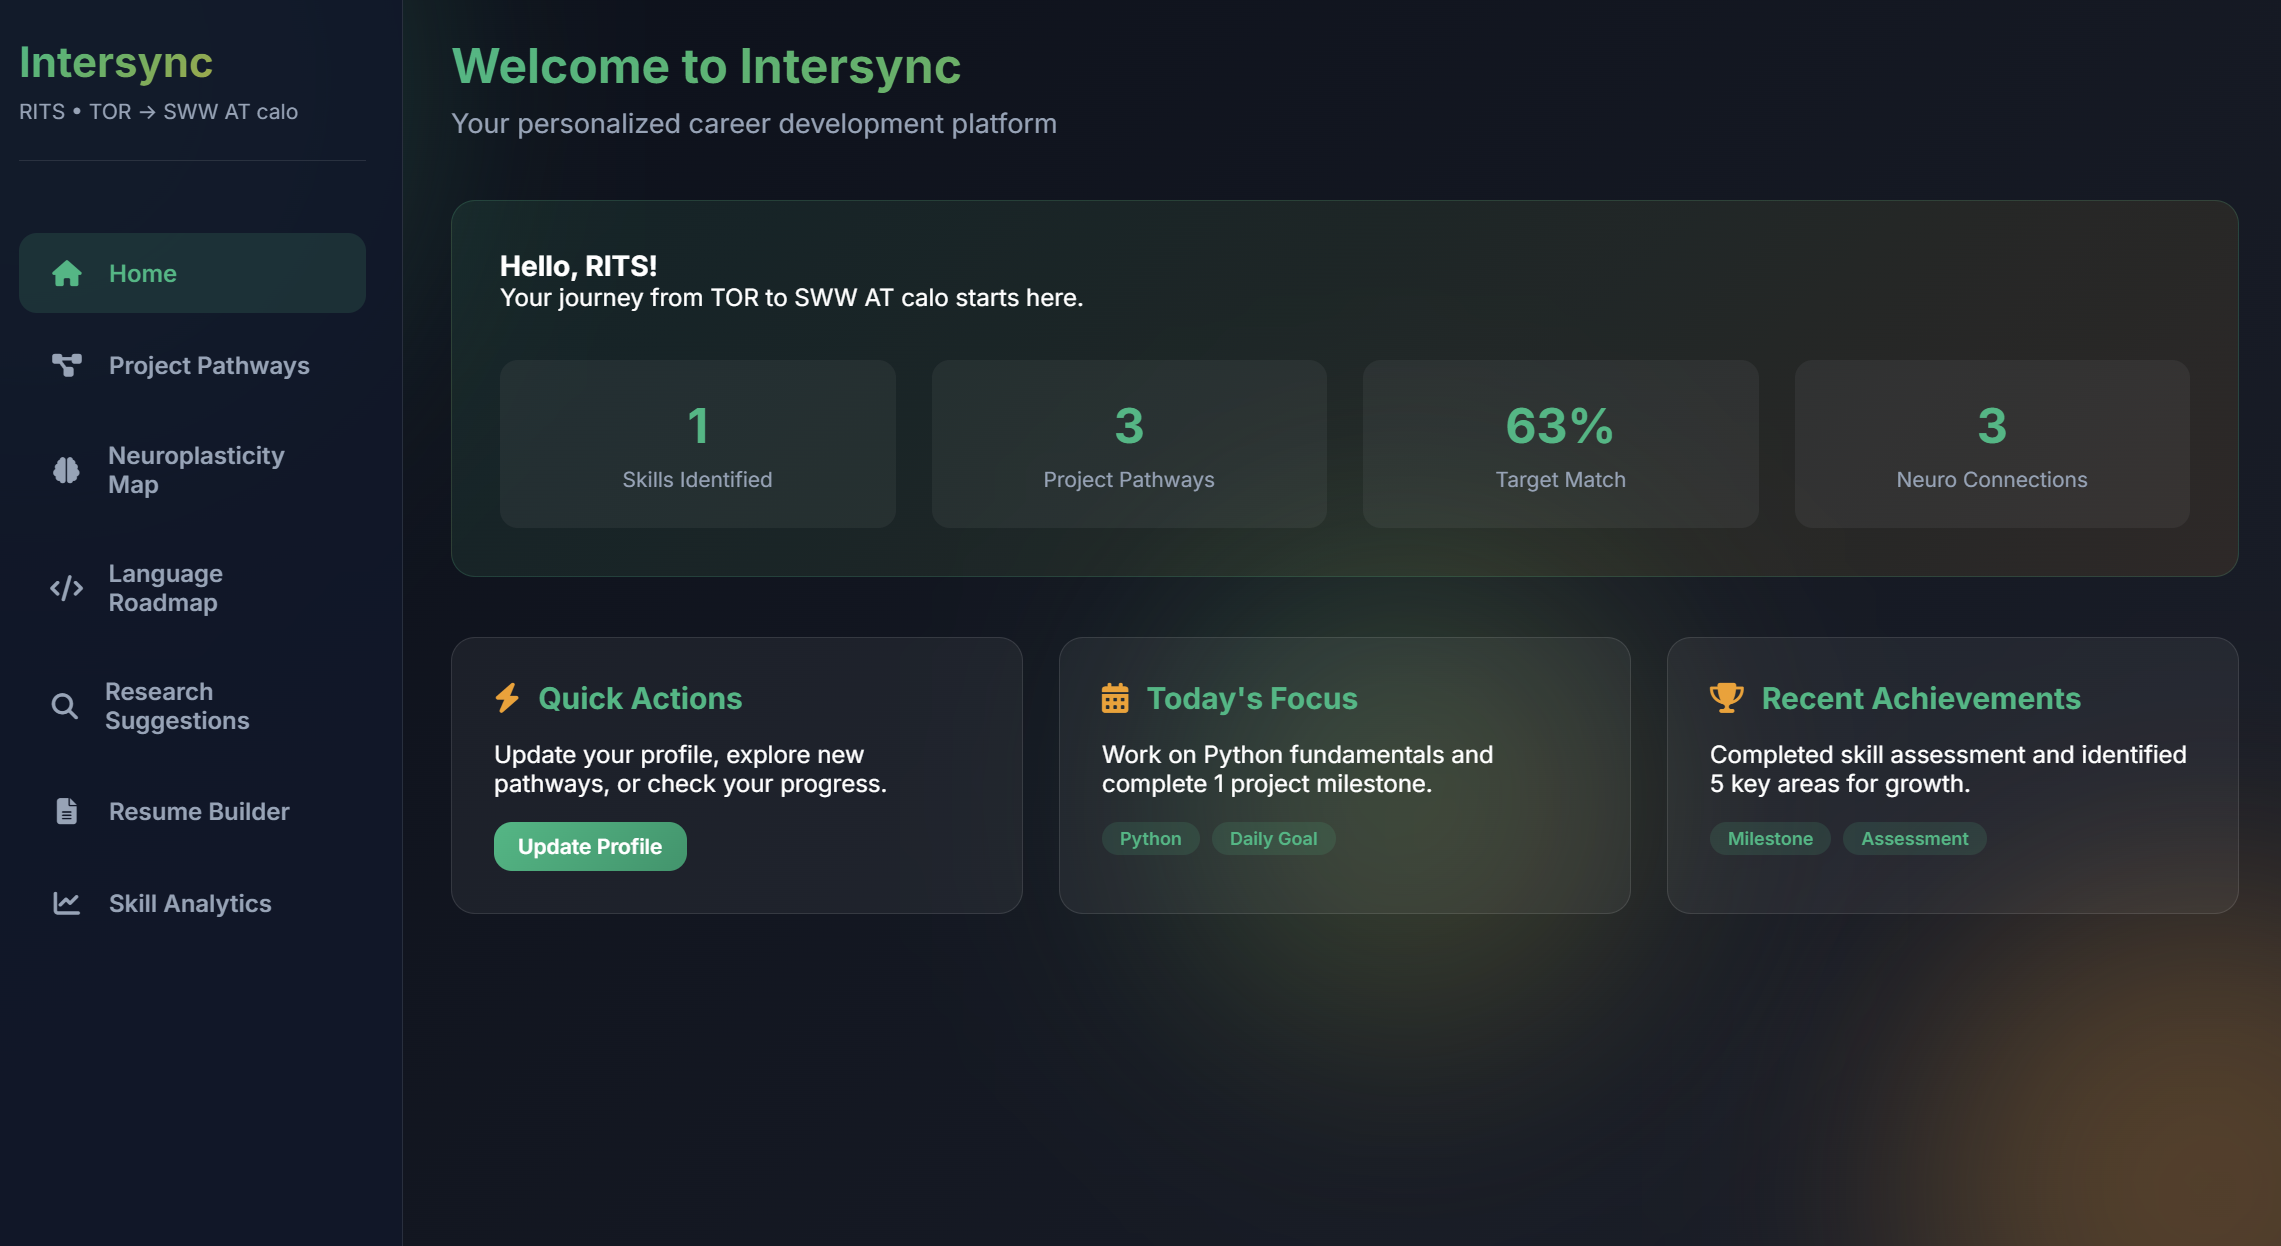This screenshot has width=2281, height=1246.
Task: Click the Research Suggestions magnifier icon
Action: tap(65, 706)
